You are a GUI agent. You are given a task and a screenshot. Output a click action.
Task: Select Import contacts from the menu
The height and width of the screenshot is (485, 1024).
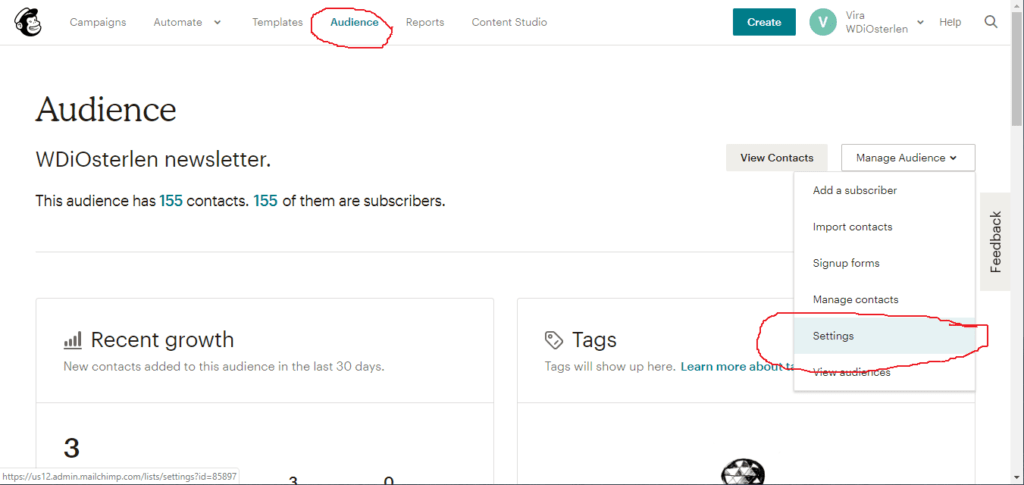[x=852, y=227]
